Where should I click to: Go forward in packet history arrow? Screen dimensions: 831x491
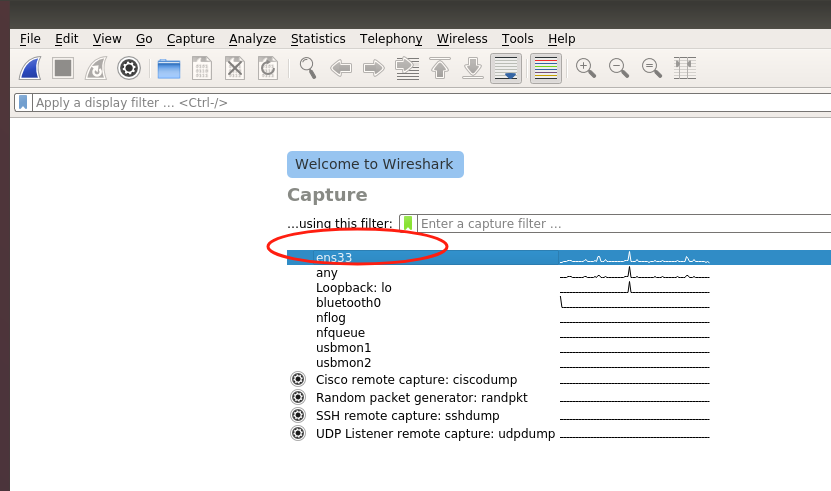click(374, 68)
